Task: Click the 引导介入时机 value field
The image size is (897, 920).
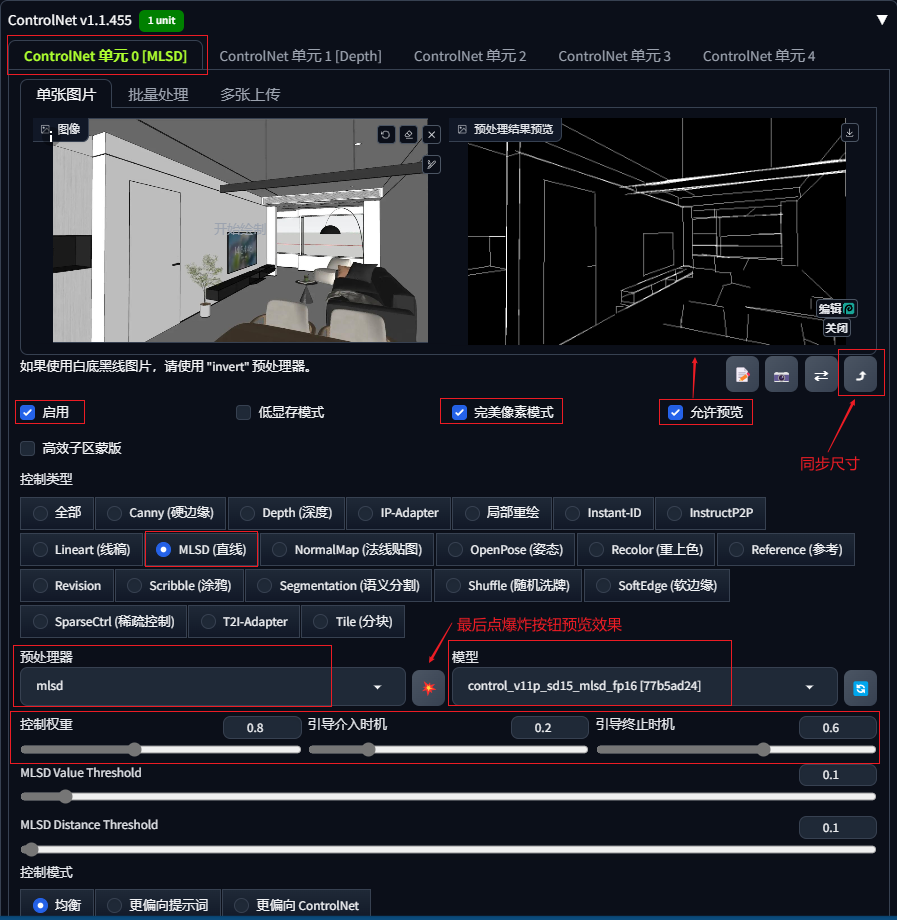Action: point(549,728)
